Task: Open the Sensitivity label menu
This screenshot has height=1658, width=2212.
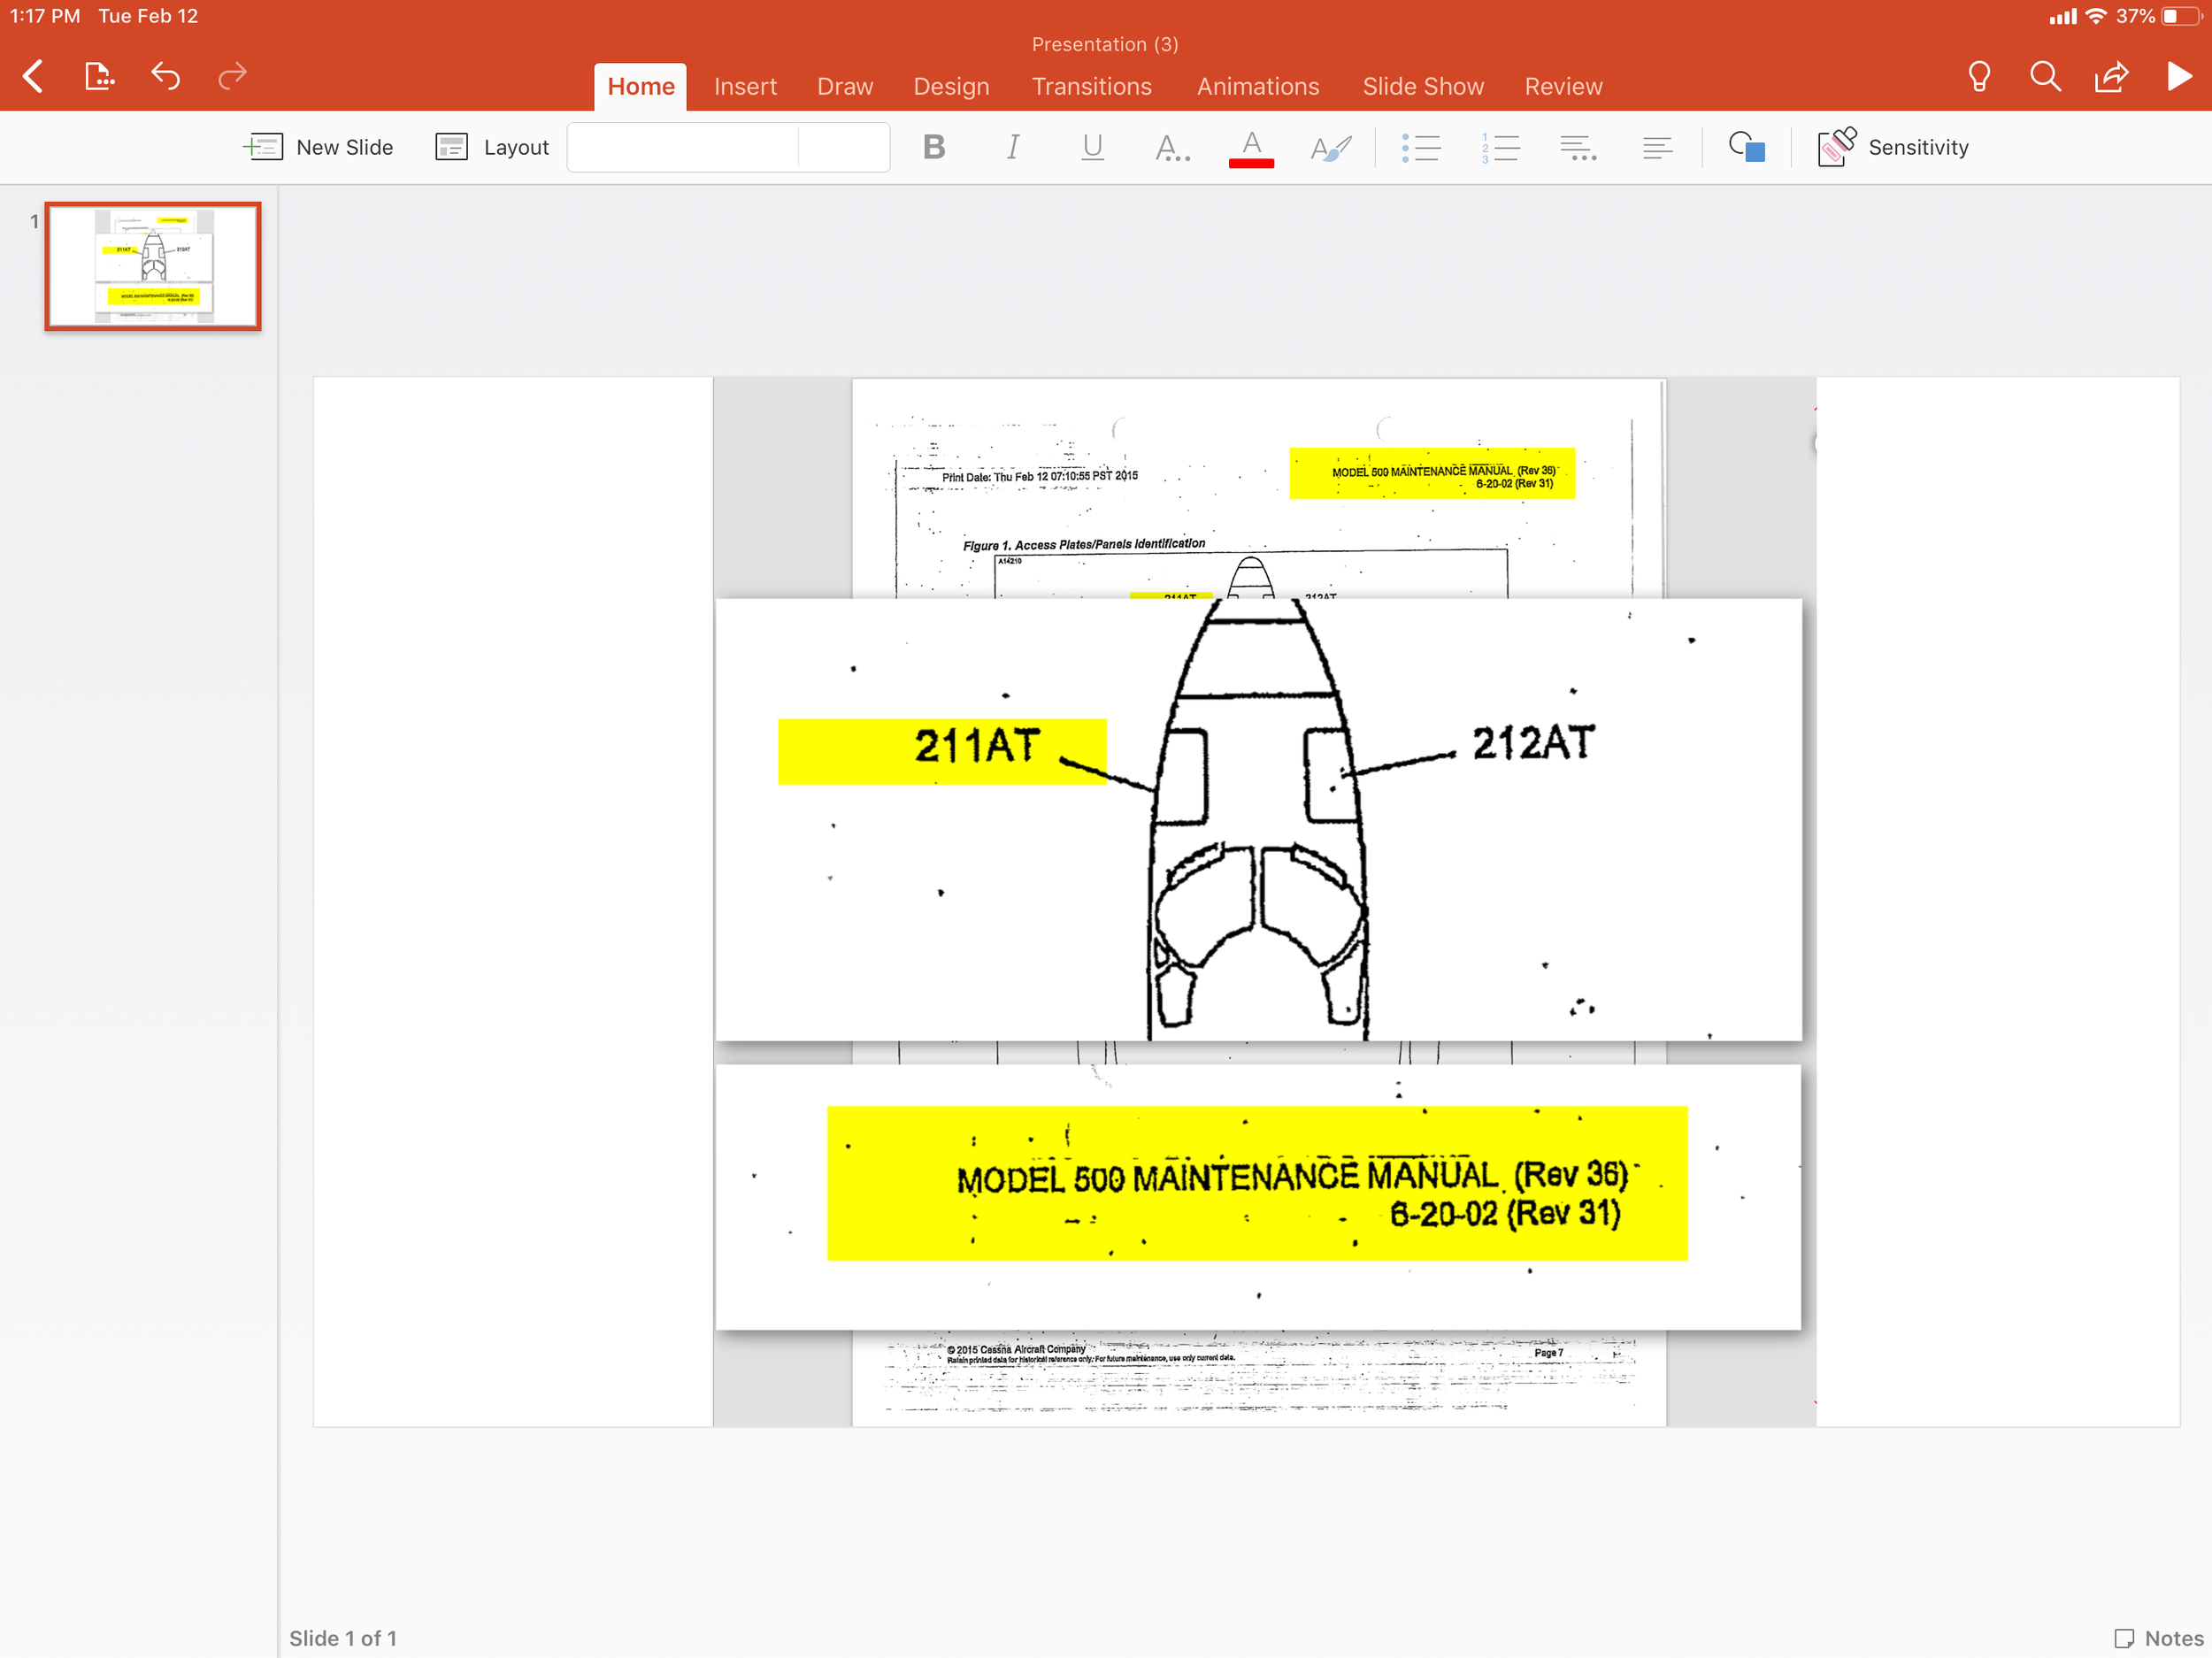Action: 1893,147
